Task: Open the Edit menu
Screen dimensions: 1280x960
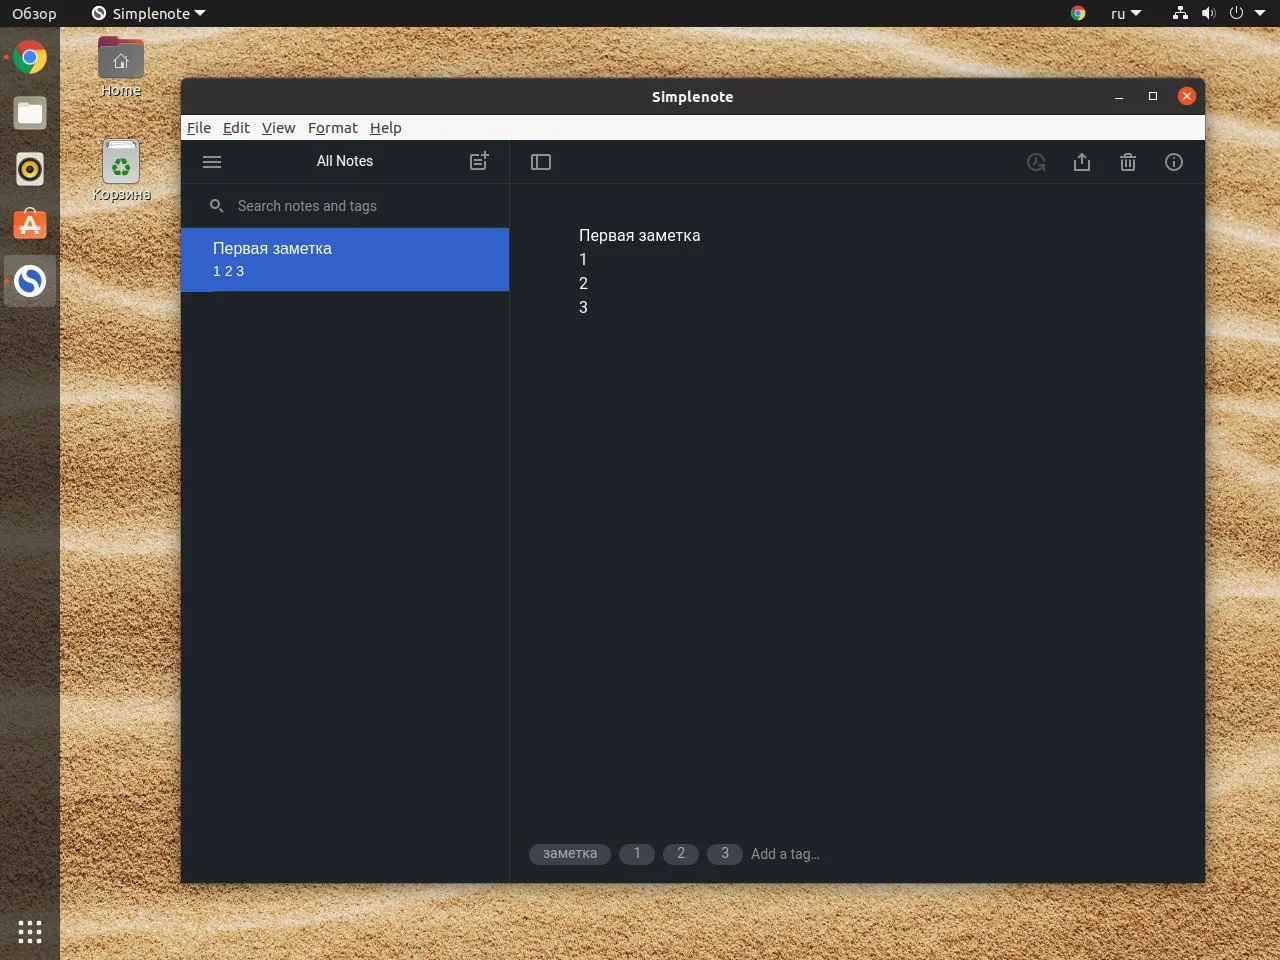Action: [x=236, y=128]
